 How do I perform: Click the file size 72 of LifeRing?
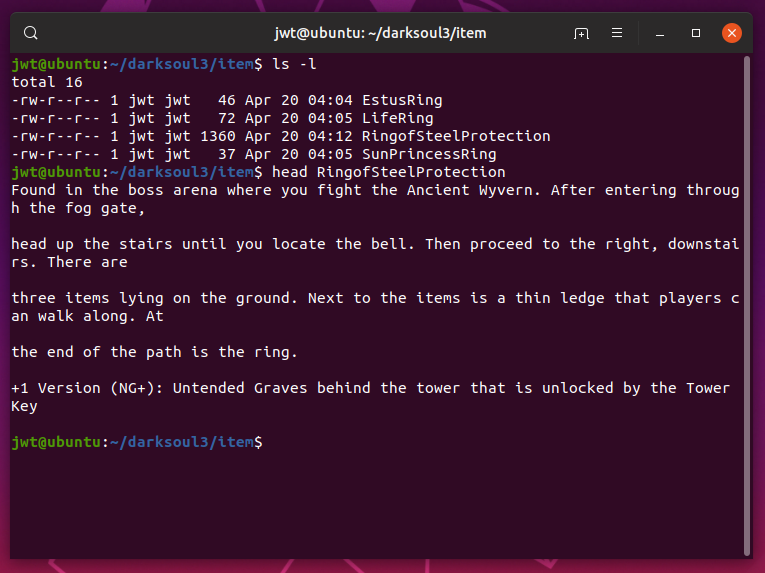coord(227,118)
